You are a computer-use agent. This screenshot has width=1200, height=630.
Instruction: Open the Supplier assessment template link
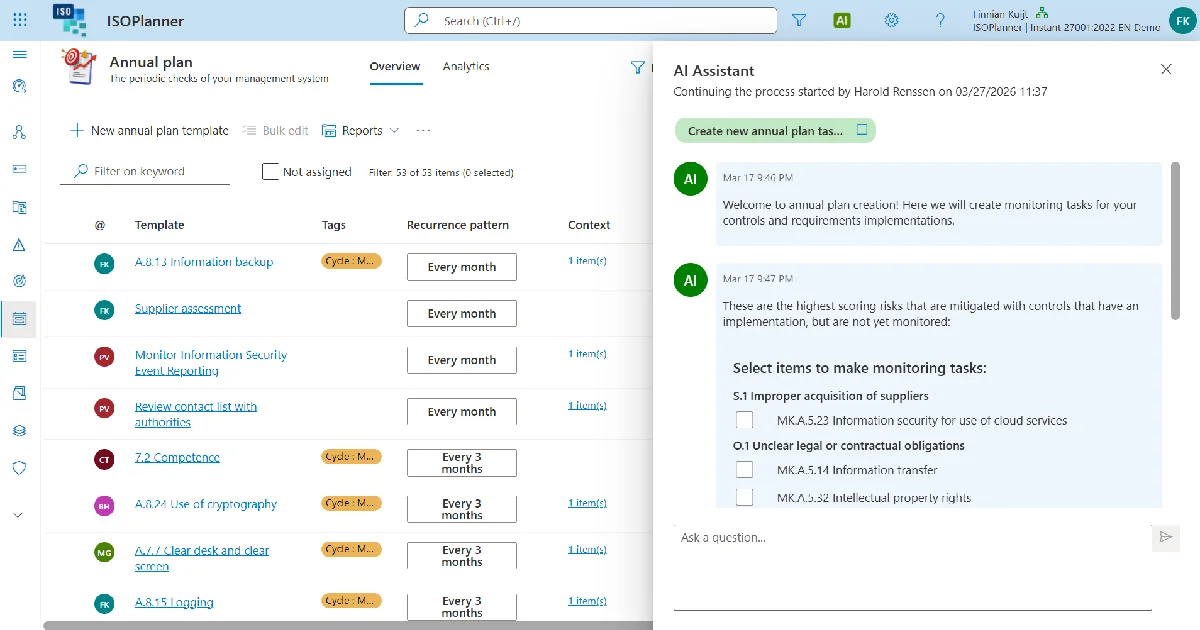pyautogui.click(x=188, y=308)
